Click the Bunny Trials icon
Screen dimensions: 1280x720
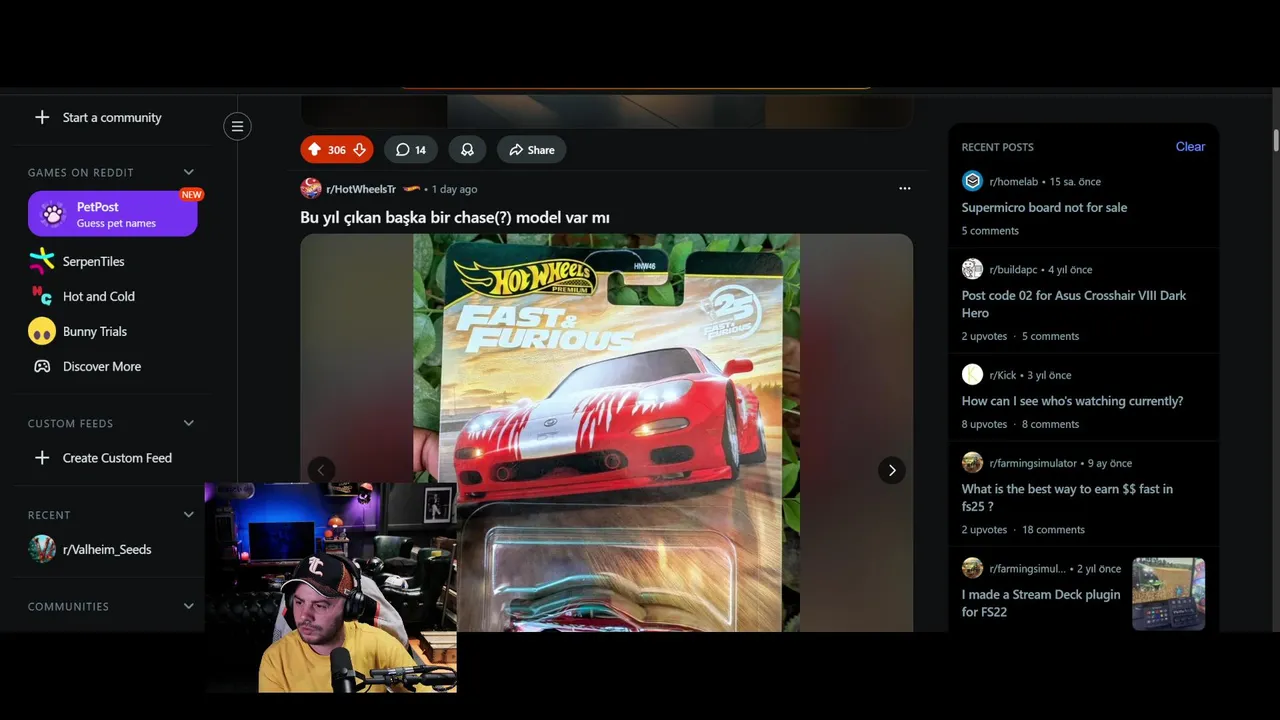(x=42, y=331)
